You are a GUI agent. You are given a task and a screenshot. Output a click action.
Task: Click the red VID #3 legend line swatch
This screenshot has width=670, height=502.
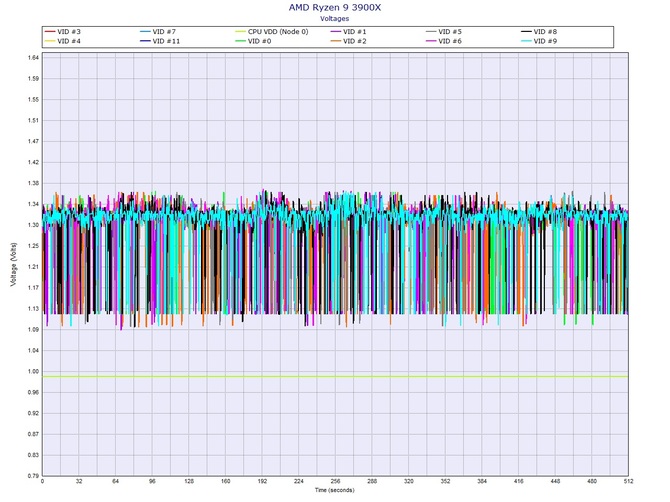coord(50,32)
